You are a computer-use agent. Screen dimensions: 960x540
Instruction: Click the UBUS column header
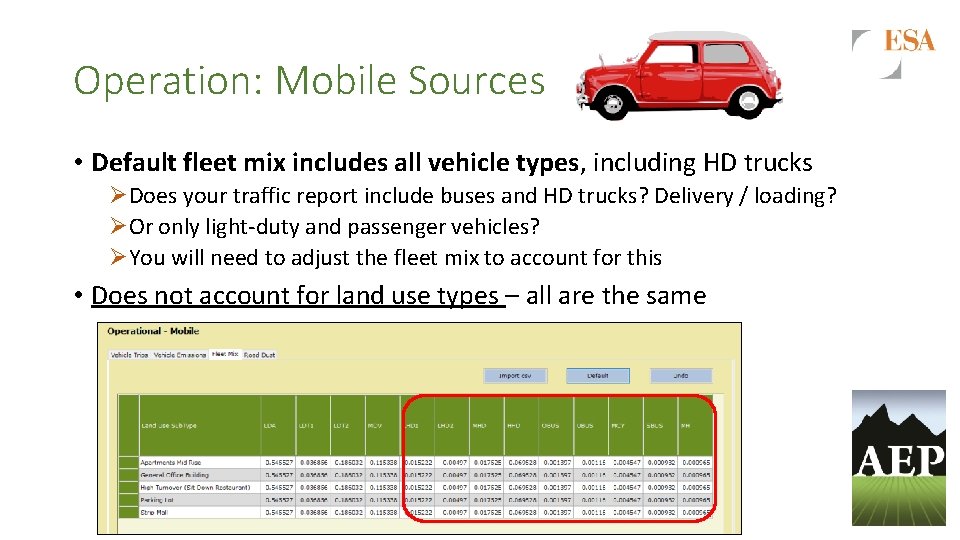tap(591, 426)
